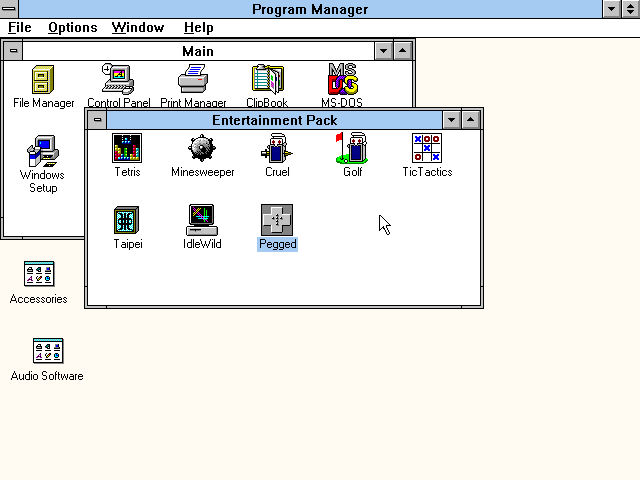Restore the Program Manager window size
Viewport: 640px width, 480px height.
(x=631, y=9)
